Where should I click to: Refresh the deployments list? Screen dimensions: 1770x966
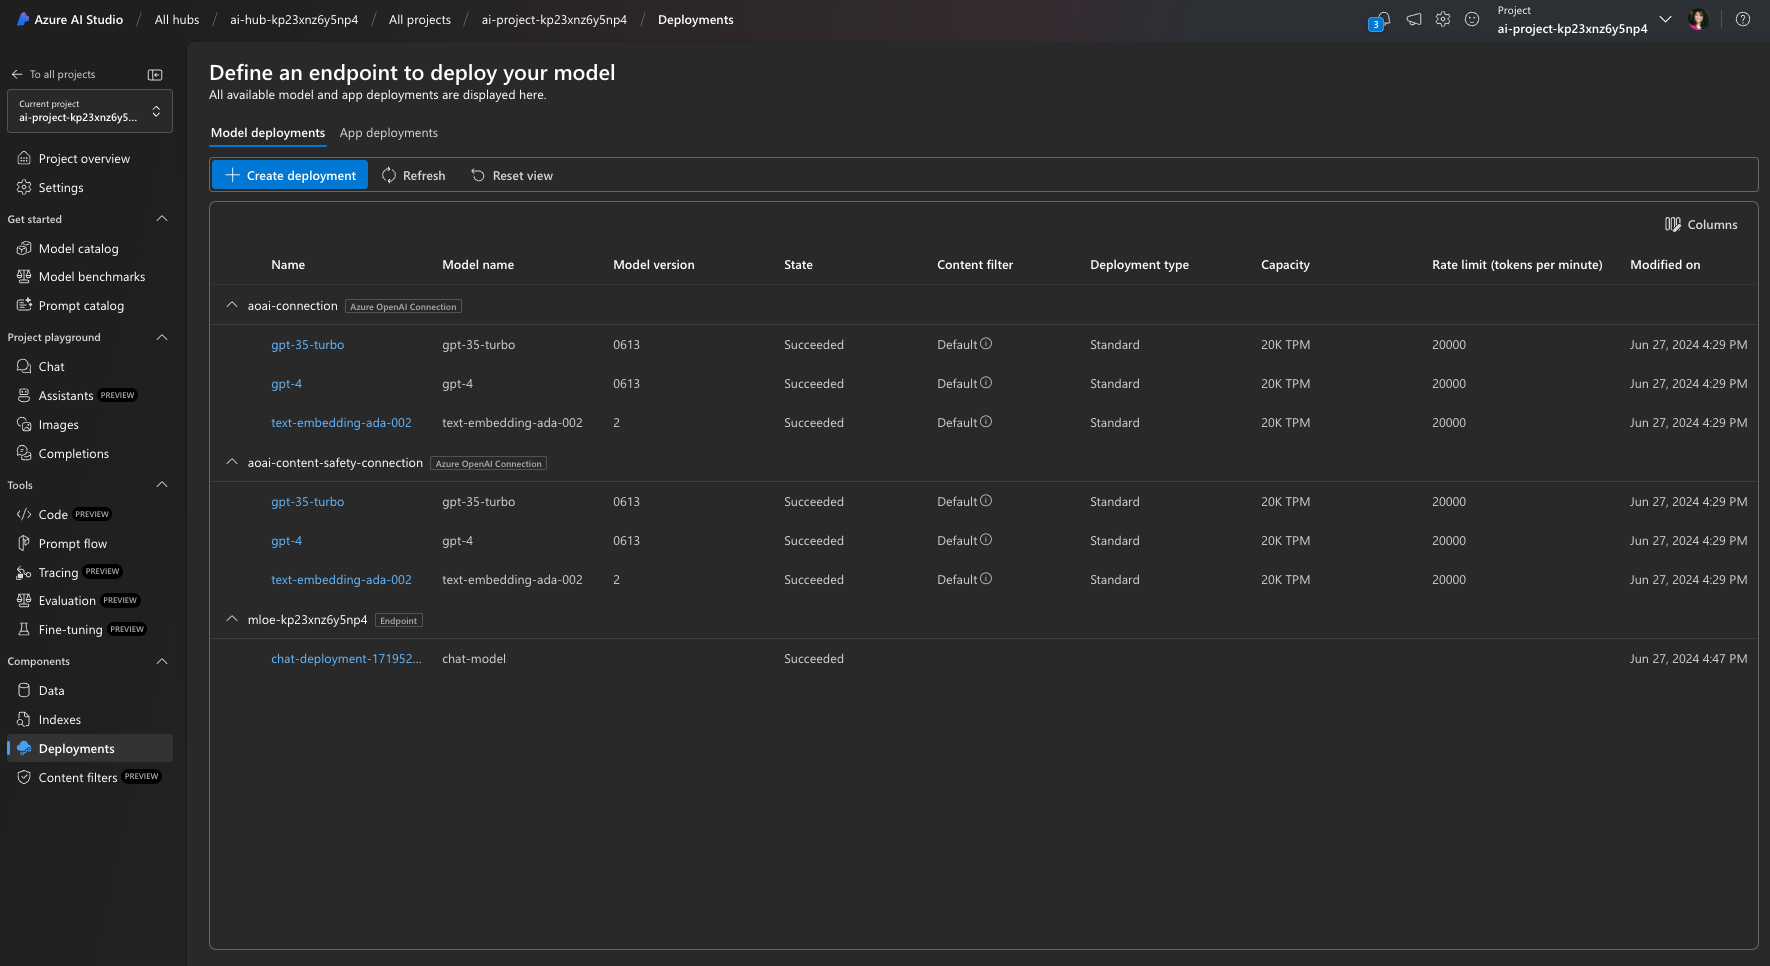click(x=414, y=175)
